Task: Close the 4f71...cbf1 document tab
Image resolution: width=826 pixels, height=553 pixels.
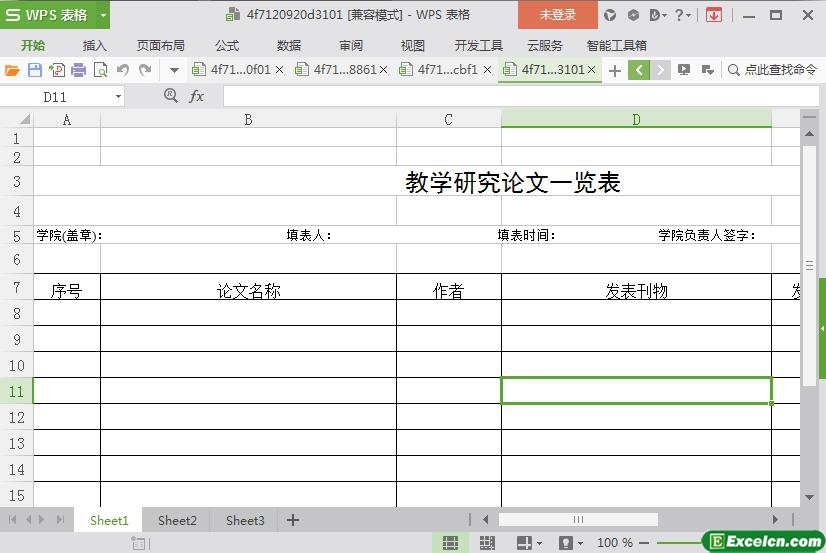Action: 487,70
